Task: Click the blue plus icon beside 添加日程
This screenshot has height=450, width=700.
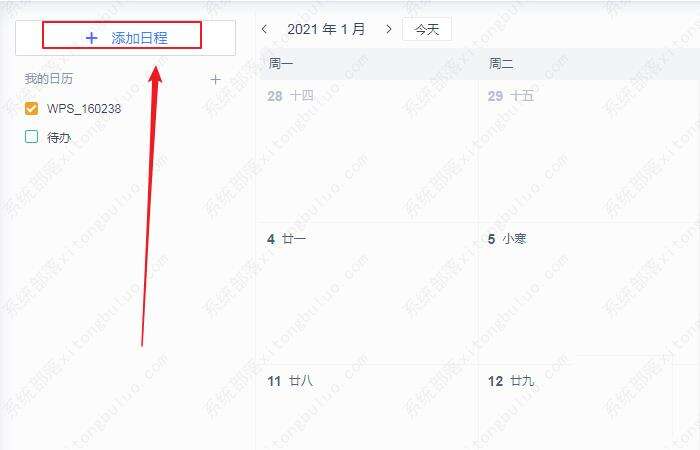Action: click(92, 38)
